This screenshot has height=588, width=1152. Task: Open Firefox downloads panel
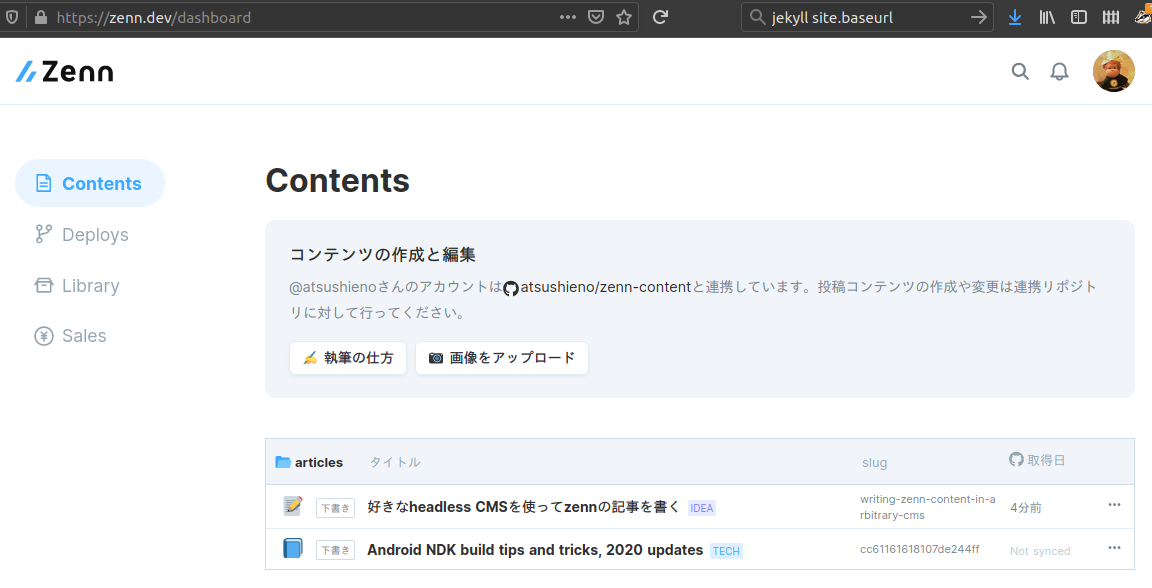click(x=1014, y=17)
